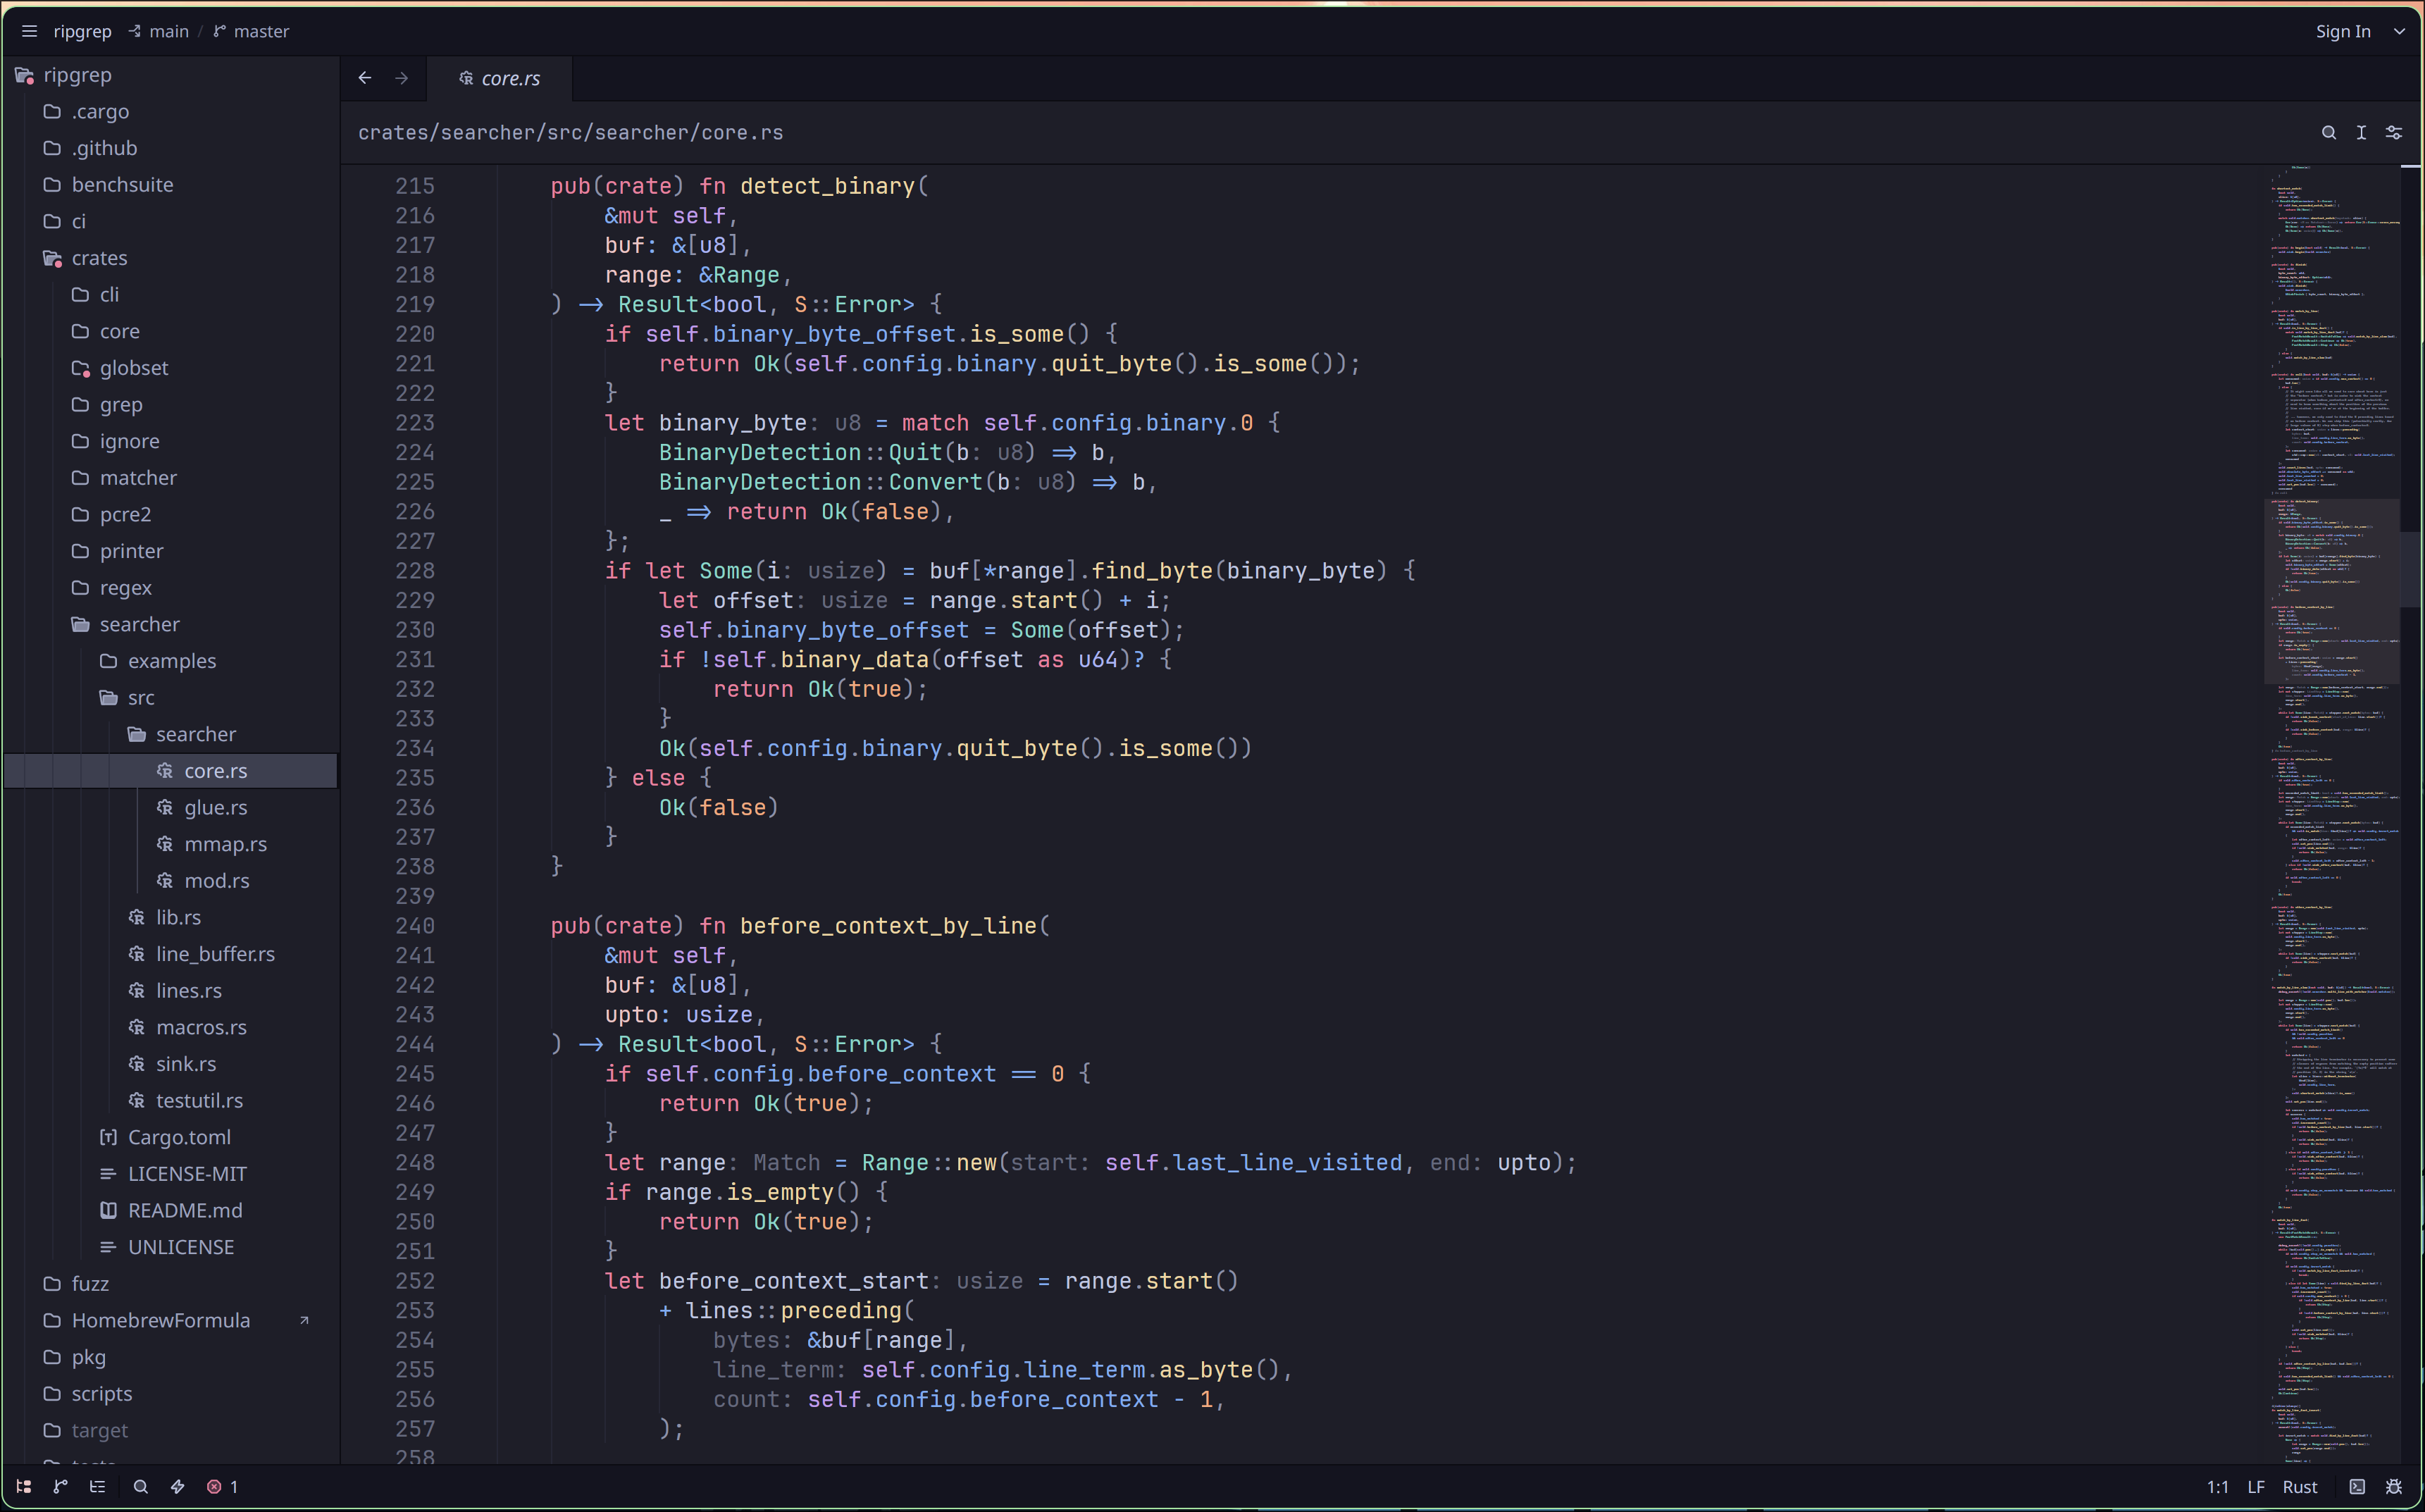Click line number 228 in gutter
The width and height of the screenshot is (2425, 1512).
414,570
